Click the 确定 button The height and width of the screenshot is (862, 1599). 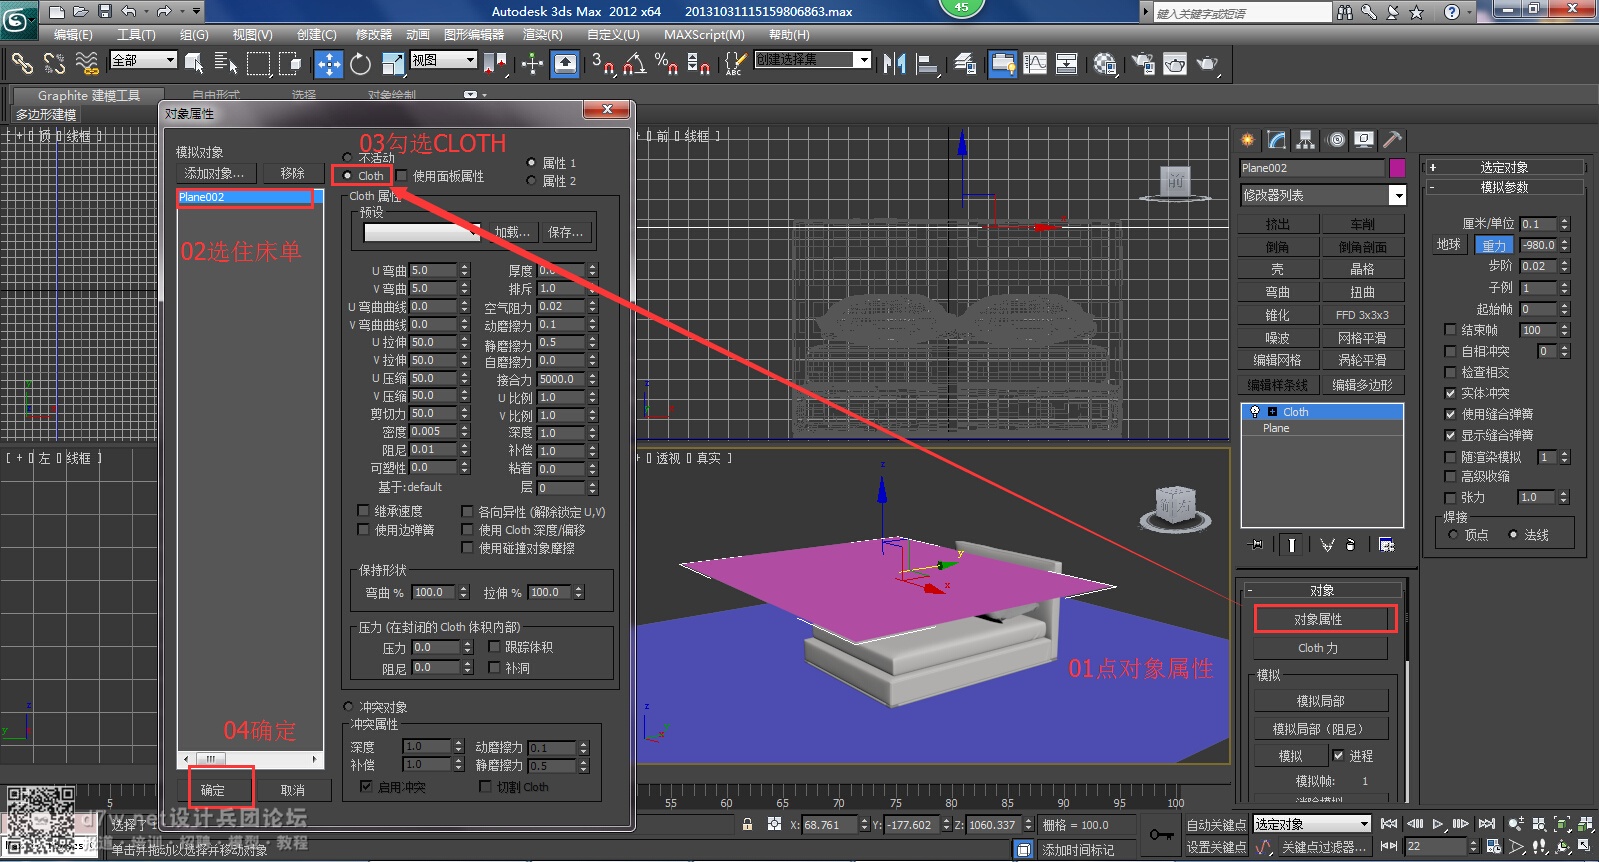point(213,790)
